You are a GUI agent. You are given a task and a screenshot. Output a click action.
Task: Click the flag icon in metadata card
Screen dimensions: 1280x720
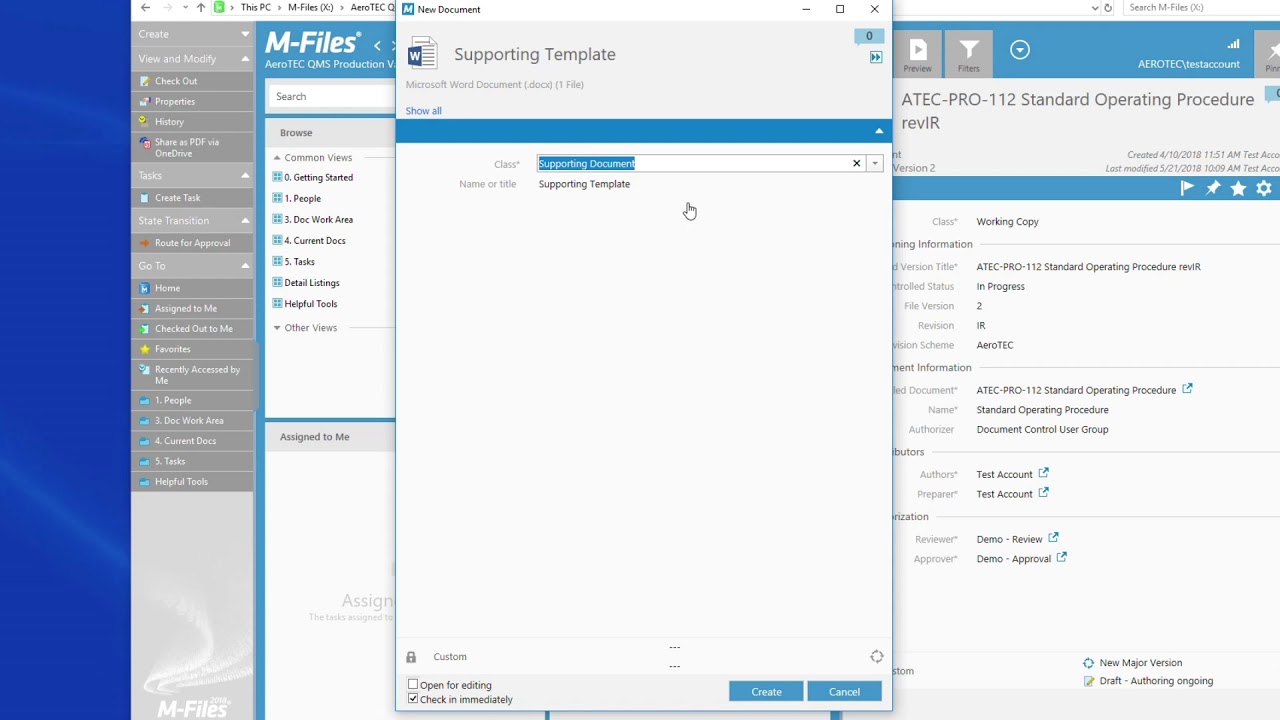(1187, 188)
